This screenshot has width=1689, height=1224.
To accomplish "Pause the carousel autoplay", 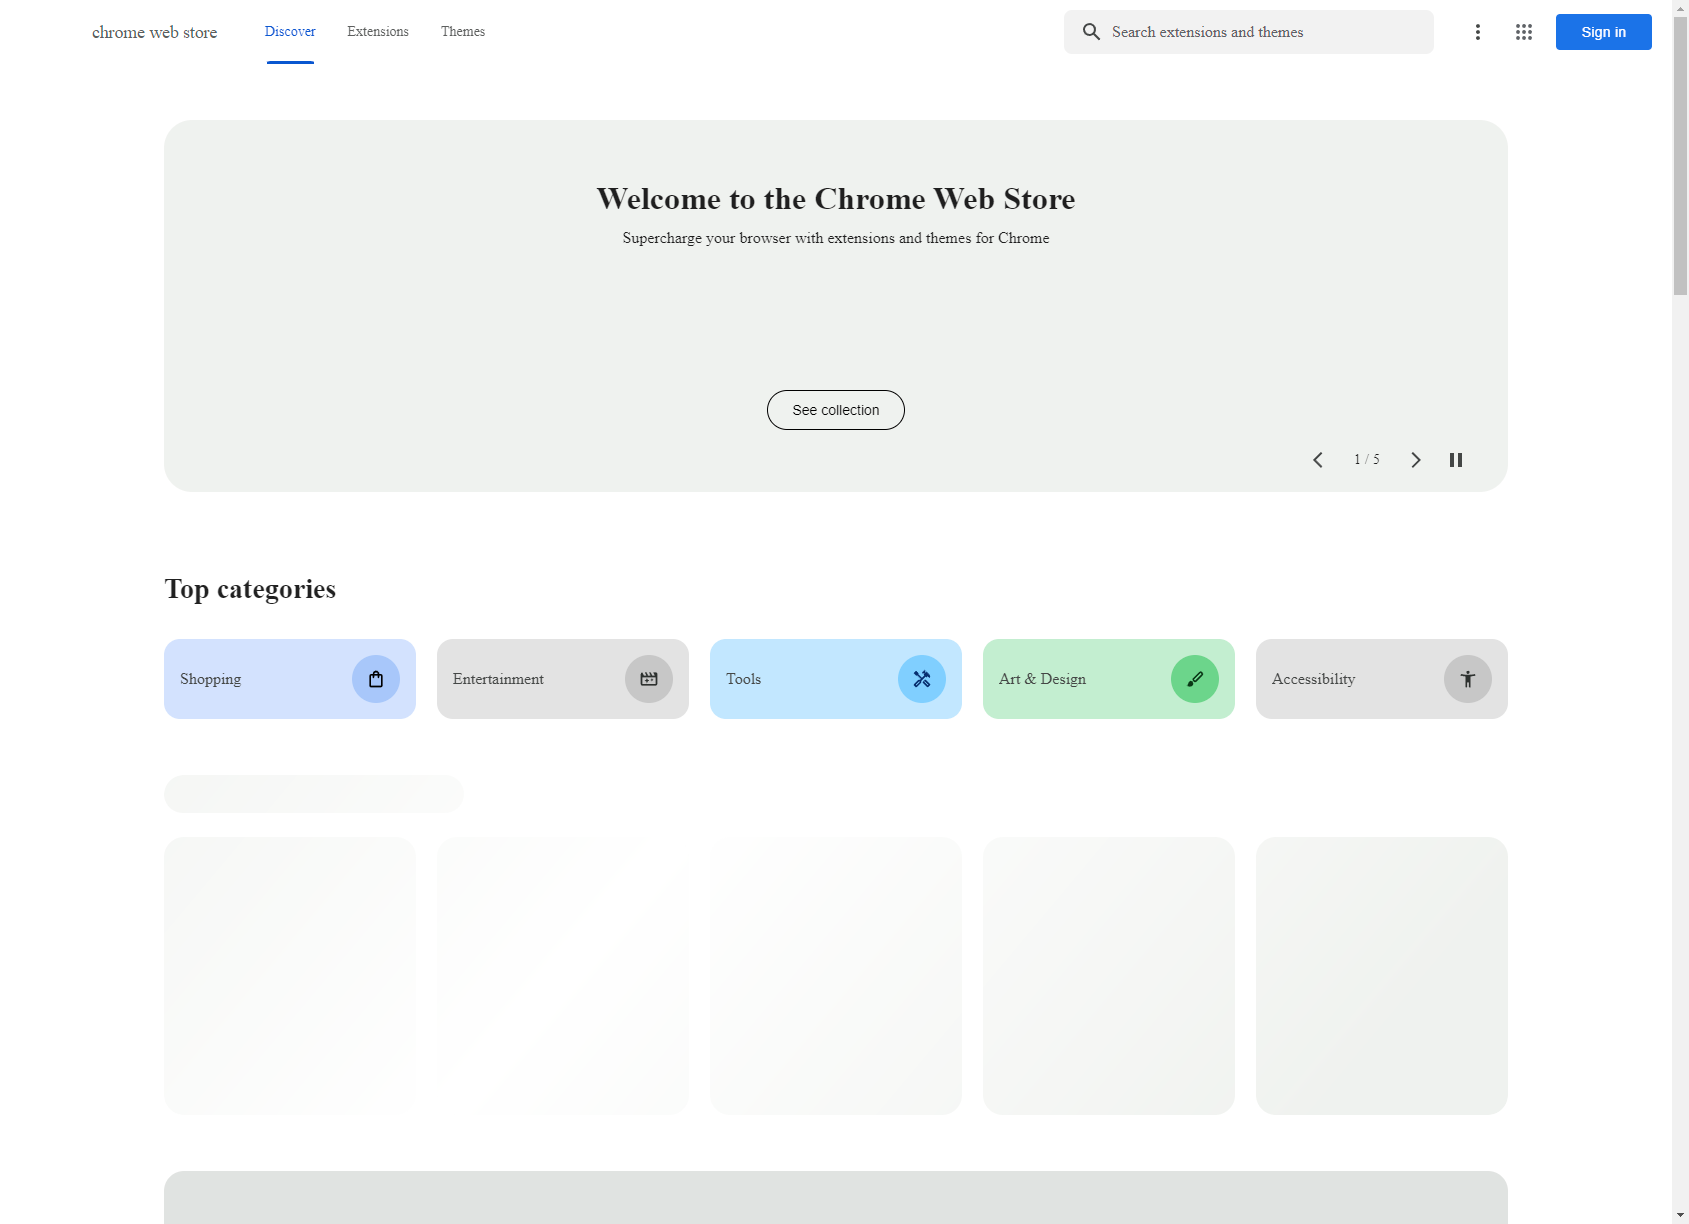I will pos(1456,460).
